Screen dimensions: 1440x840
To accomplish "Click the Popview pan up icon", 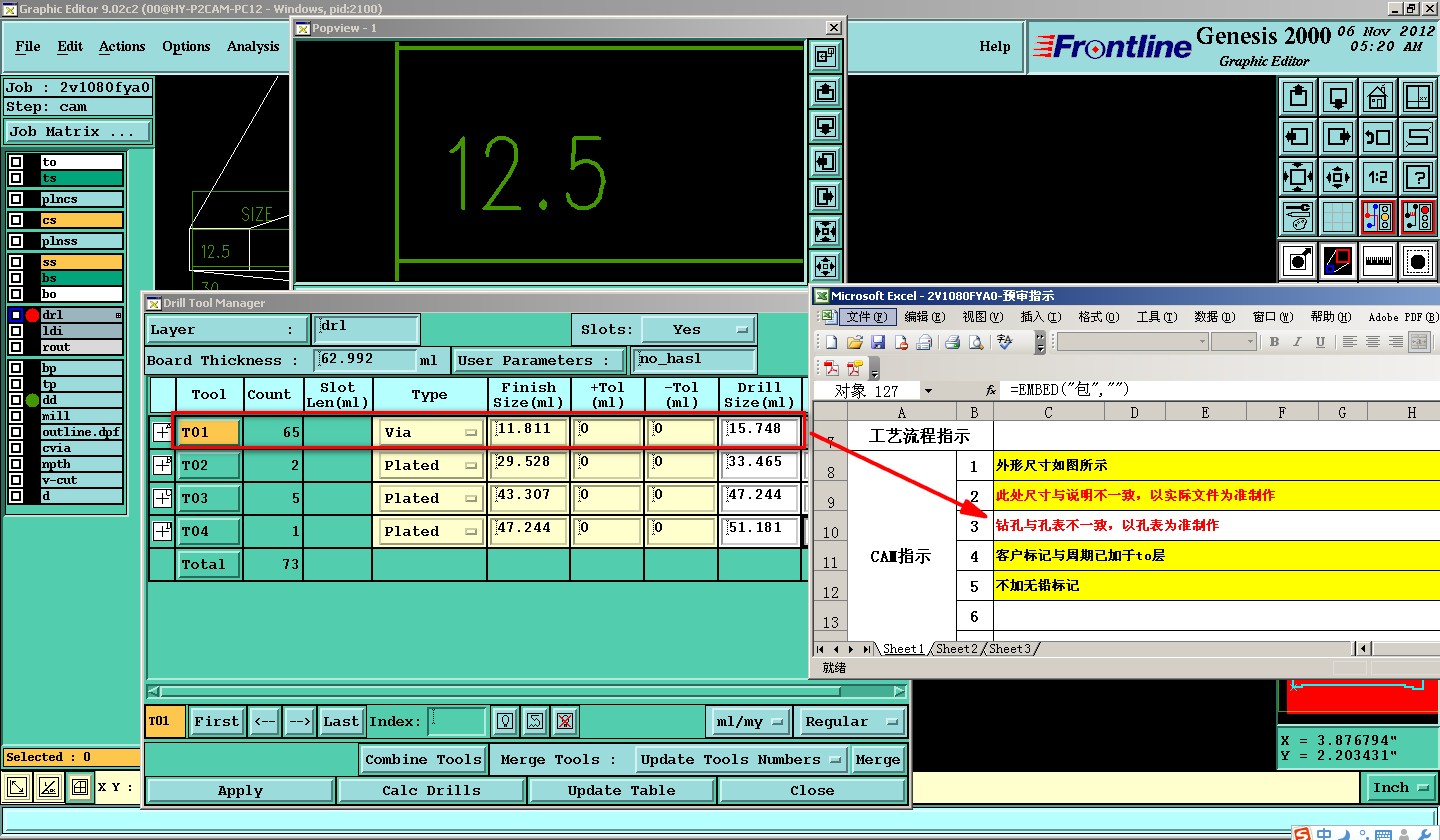I will coord(826,92).
